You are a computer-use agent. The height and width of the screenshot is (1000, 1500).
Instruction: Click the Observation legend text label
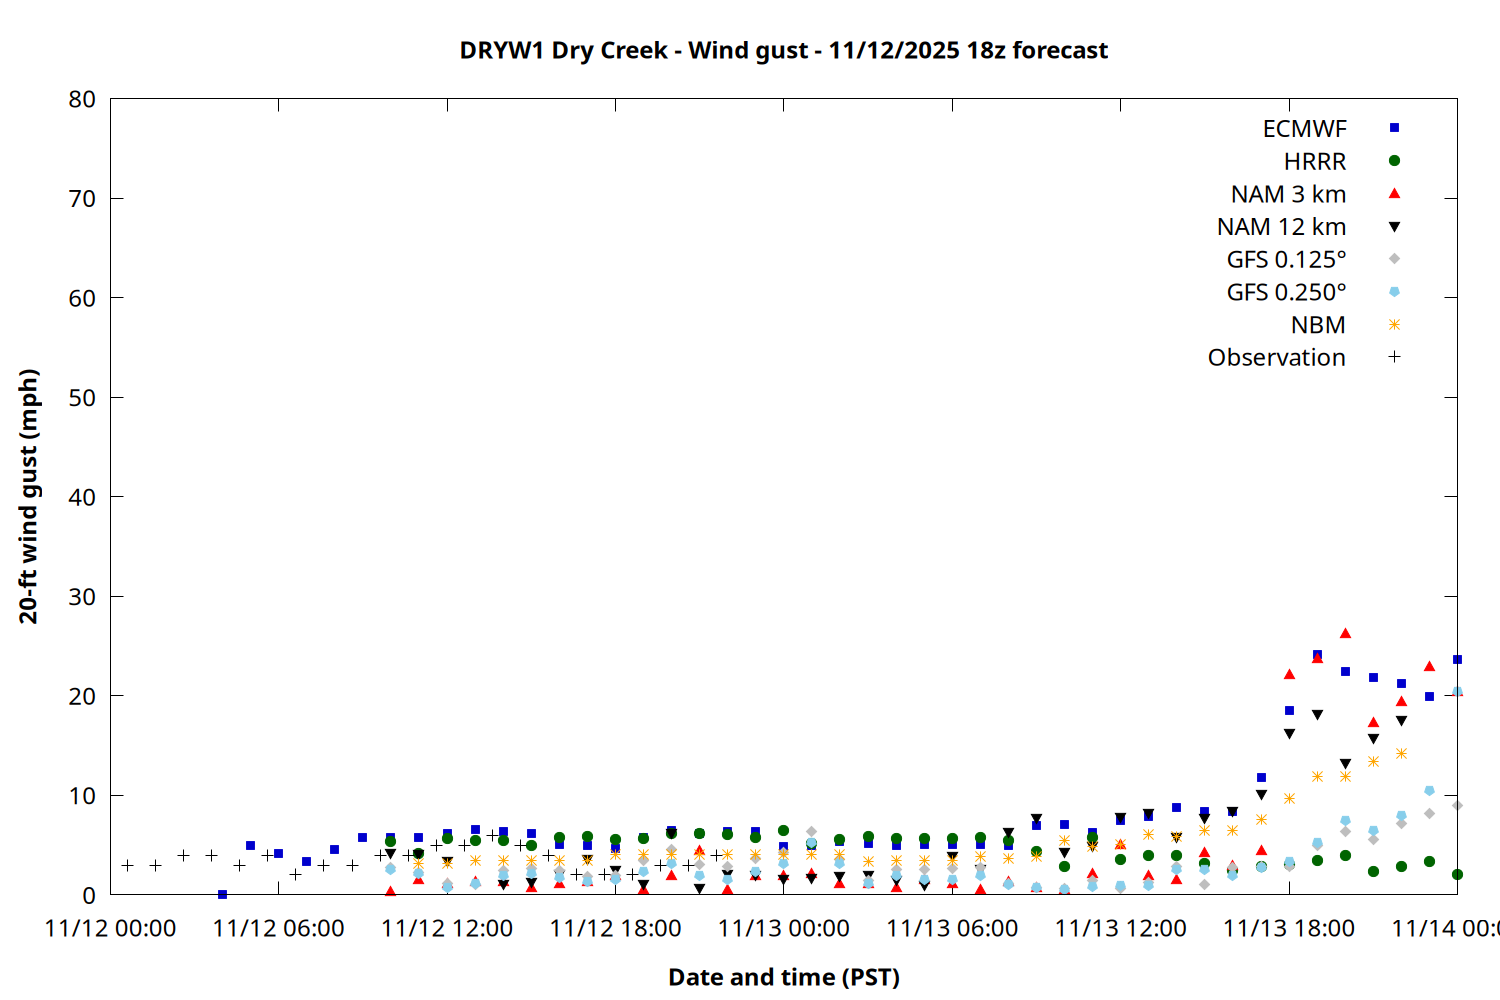[x=1276, y=358]
